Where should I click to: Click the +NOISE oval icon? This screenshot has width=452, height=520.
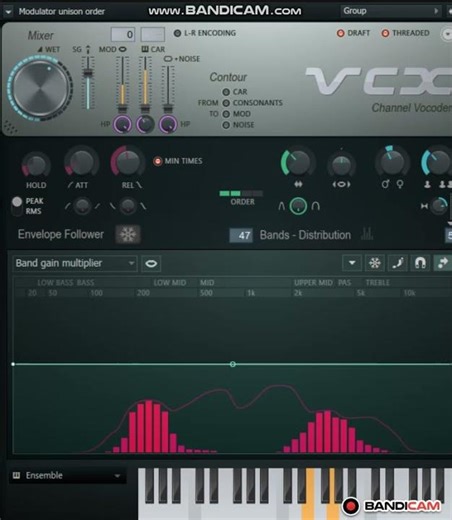point(168,59)
